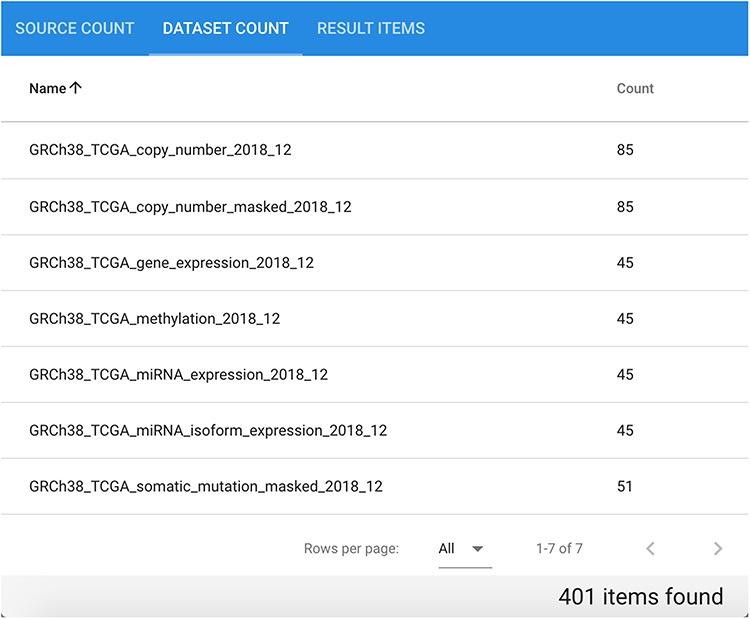Go to next page using right chevron
The height and width of the screenshot is (619, 750).
coord(717,548)
